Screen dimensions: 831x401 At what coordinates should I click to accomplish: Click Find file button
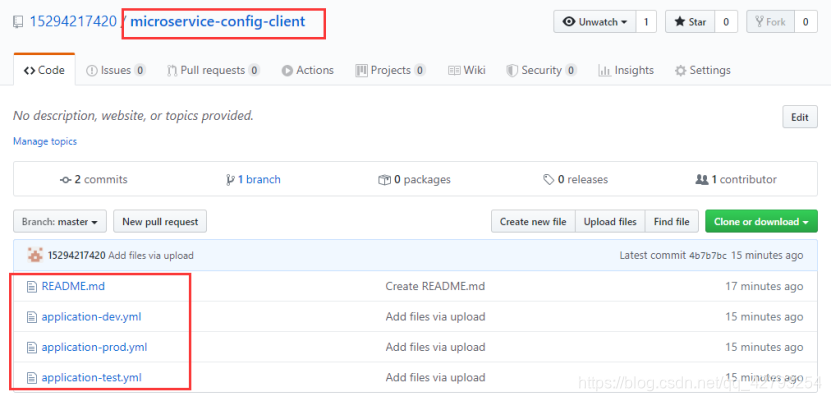click(671, 221)
